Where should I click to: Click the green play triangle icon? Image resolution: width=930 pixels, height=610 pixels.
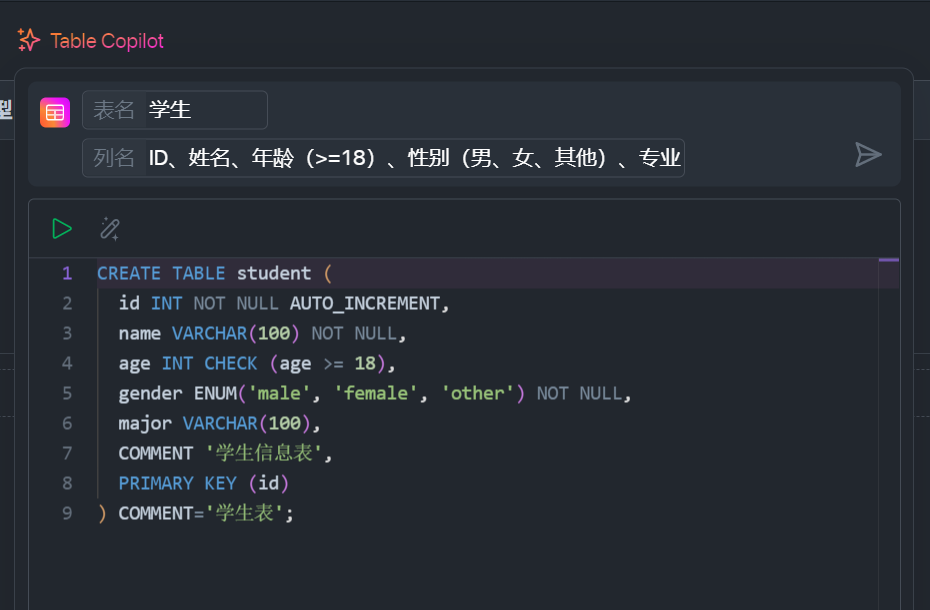pos(61,228)
